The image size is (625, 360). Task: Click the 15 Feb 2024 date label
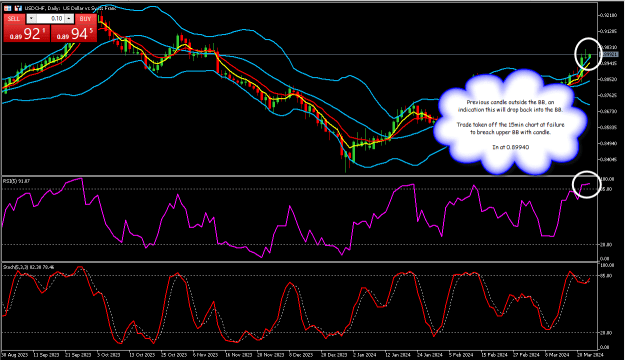coord(493,354)
